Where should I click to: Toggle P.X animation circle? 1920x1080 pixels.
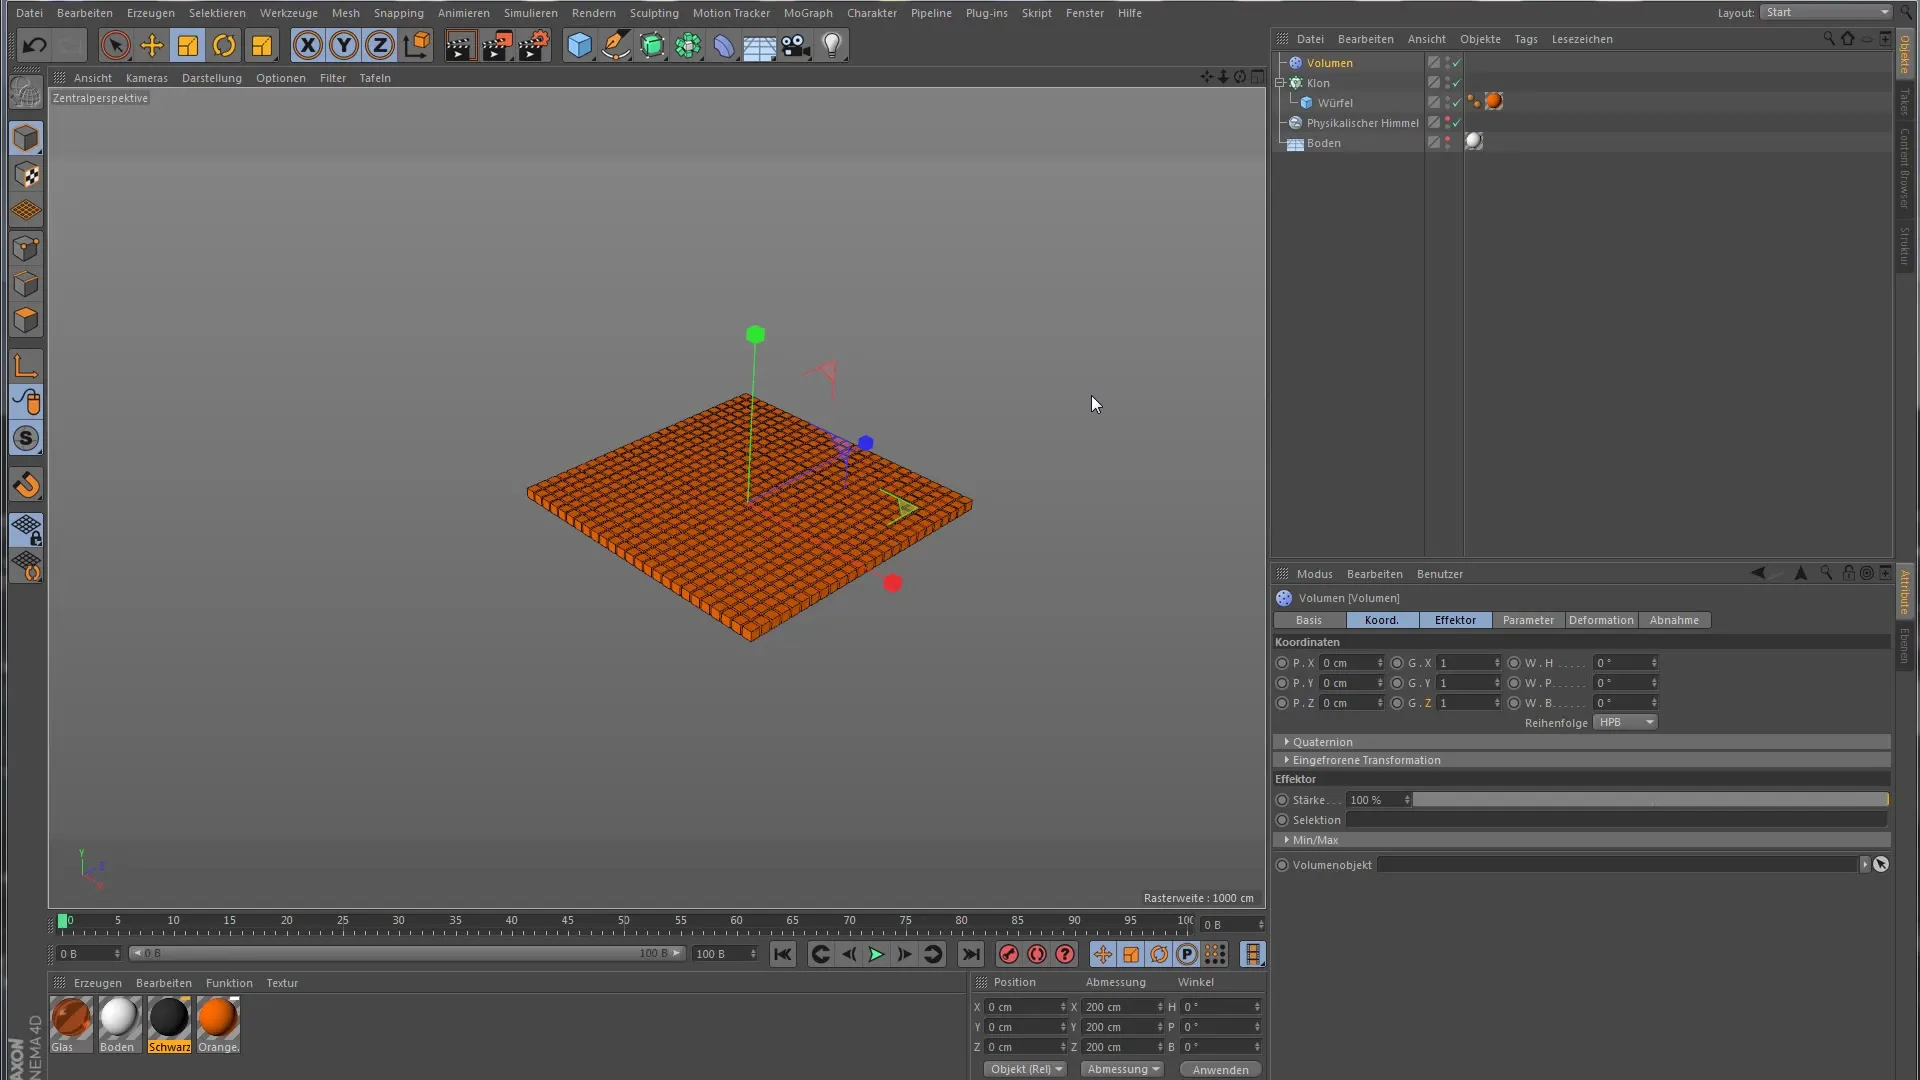1282,663
